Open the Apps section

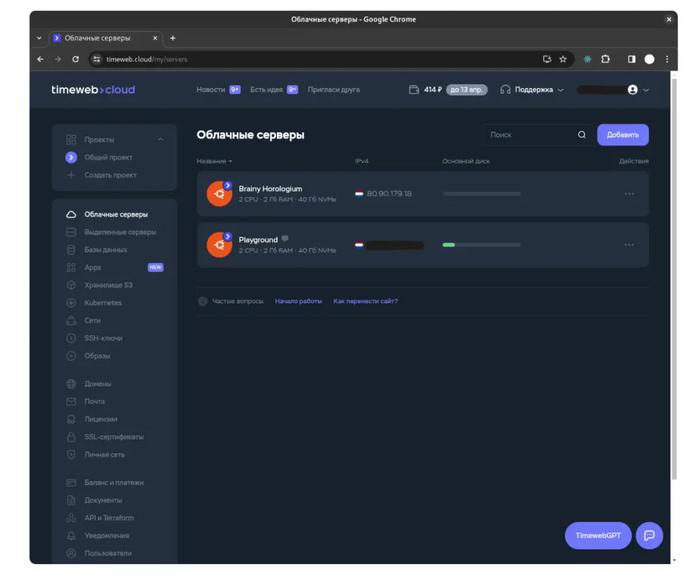click(x=92, y=267)
